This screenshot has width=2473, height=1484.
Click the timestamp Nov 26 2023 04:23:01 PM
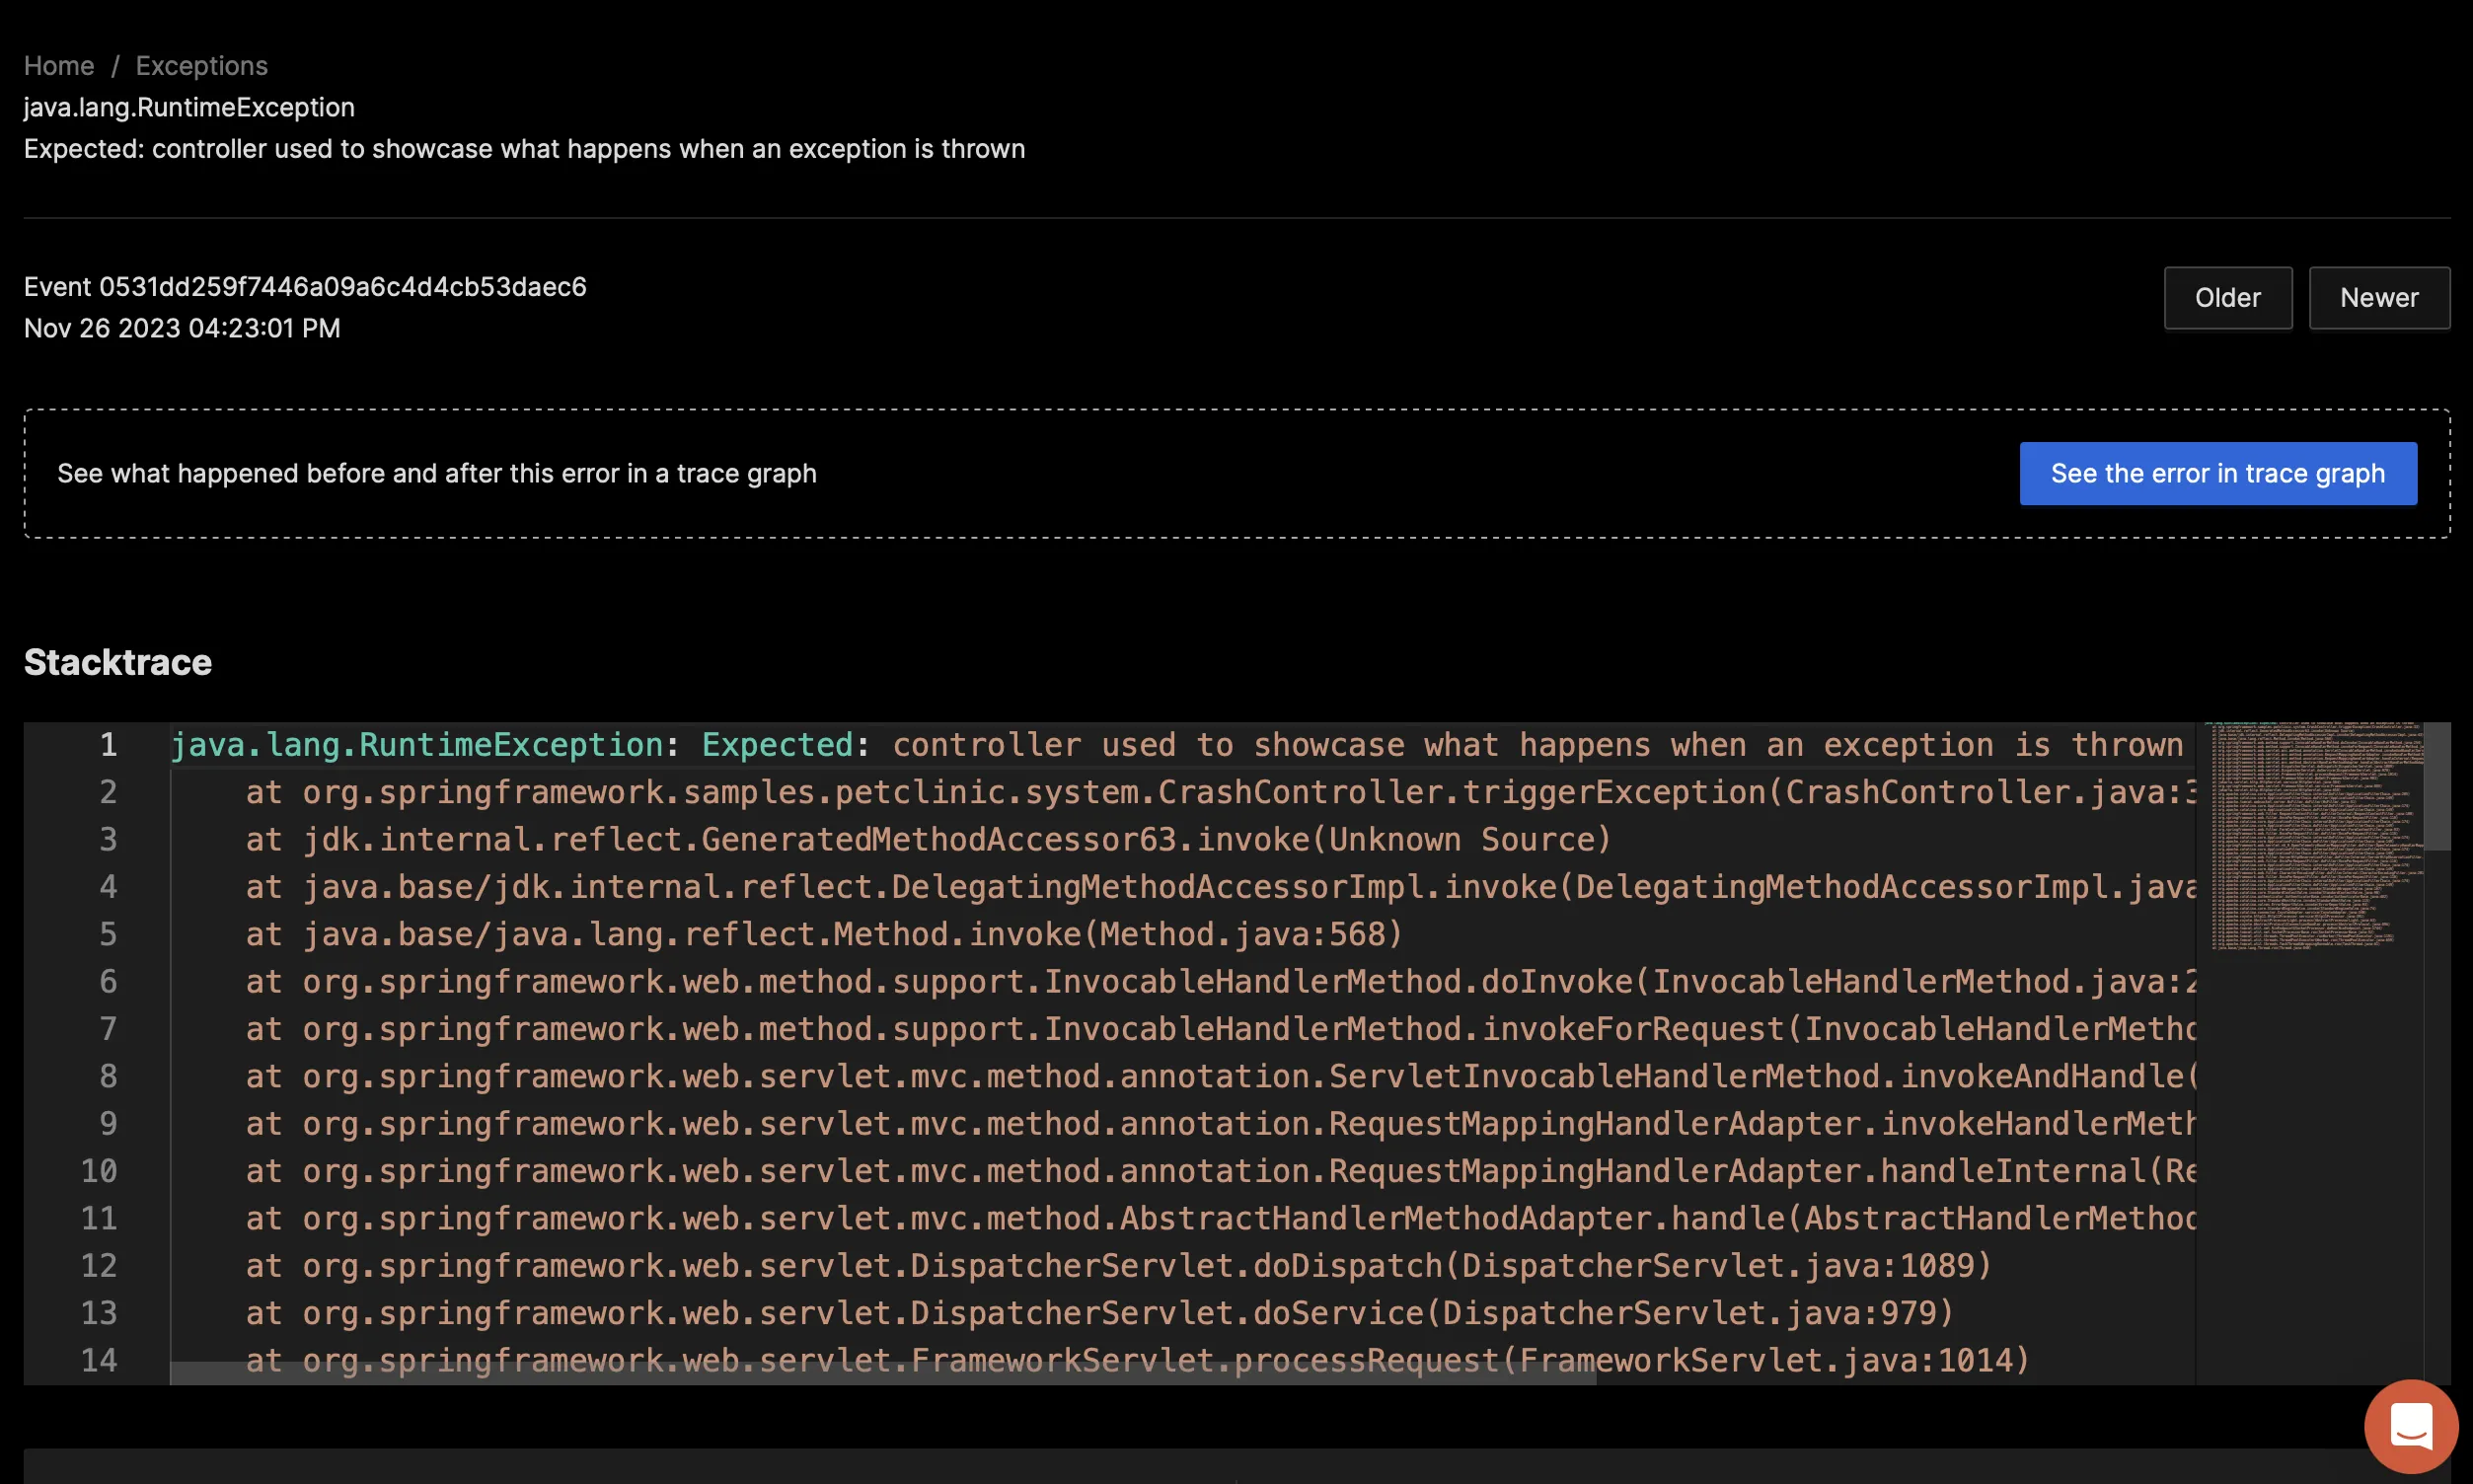click(182, 329)
